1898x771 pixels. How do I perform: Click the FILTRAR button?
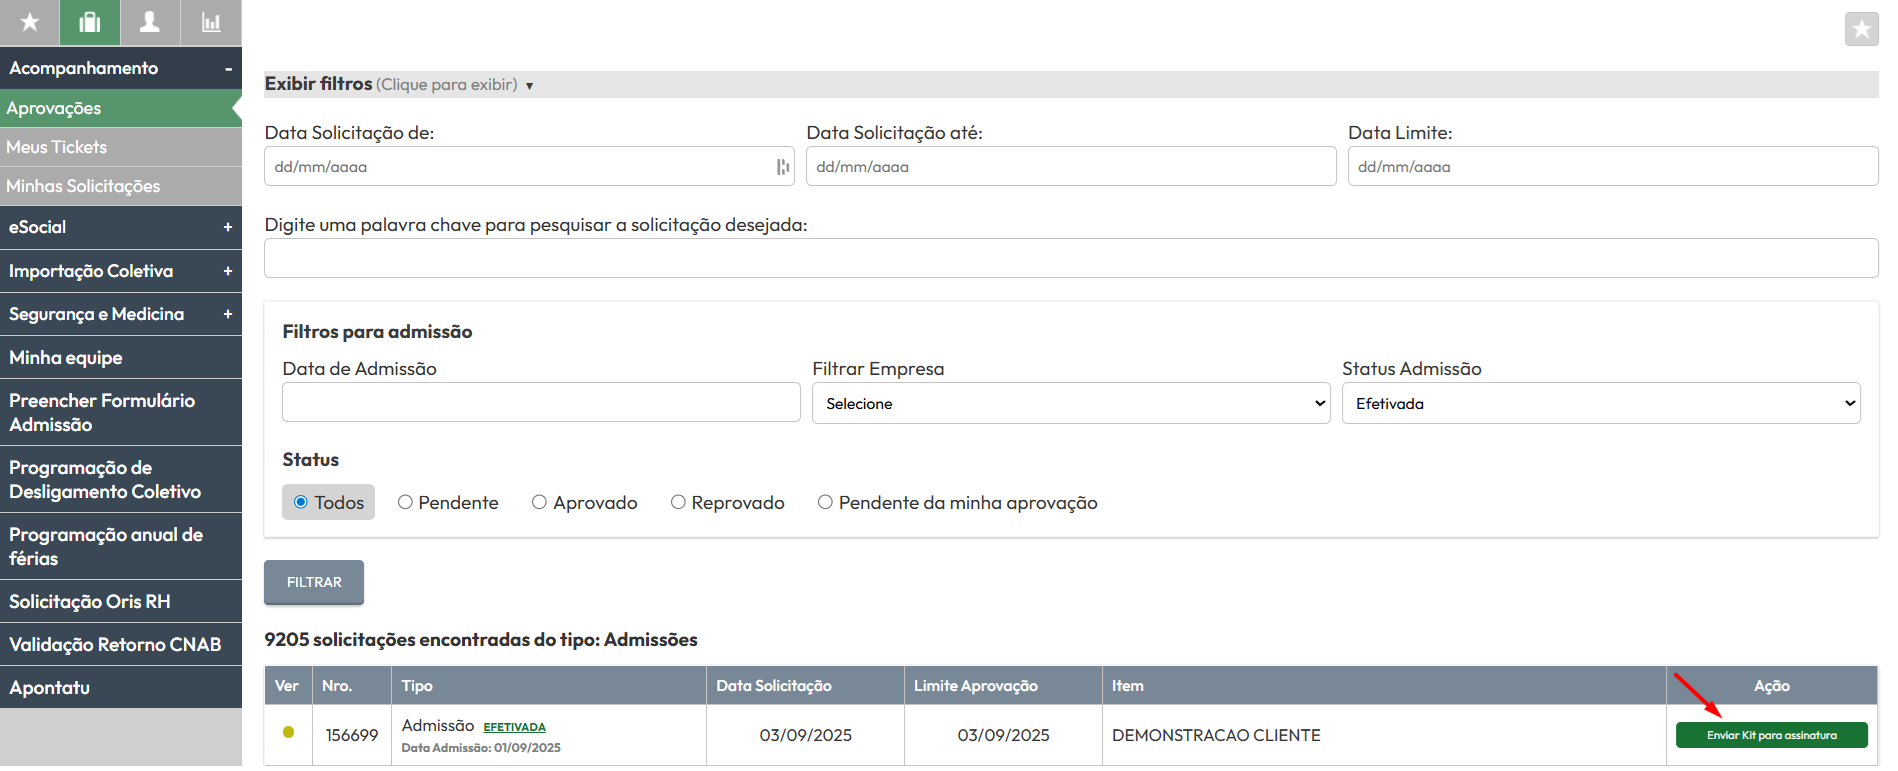pyautogui.click(x=314, y=582)
